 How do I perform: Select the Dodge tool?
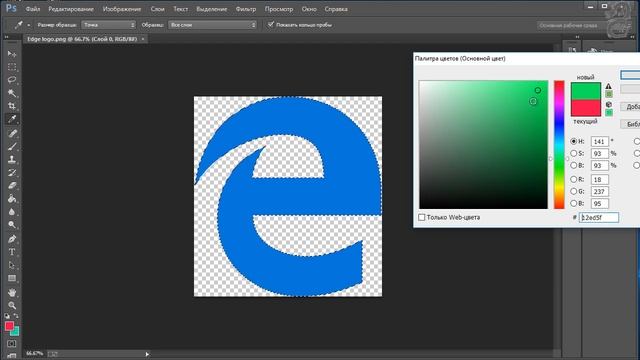coord(12,225)
